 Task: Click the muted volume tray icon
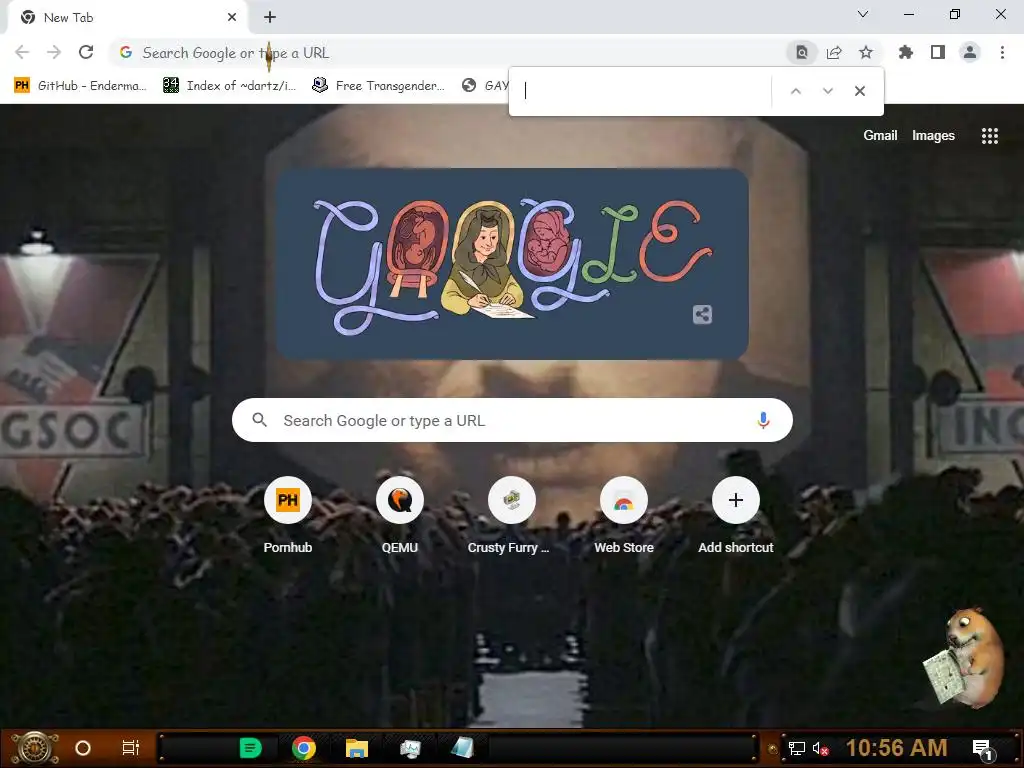(x=820, y=749)
